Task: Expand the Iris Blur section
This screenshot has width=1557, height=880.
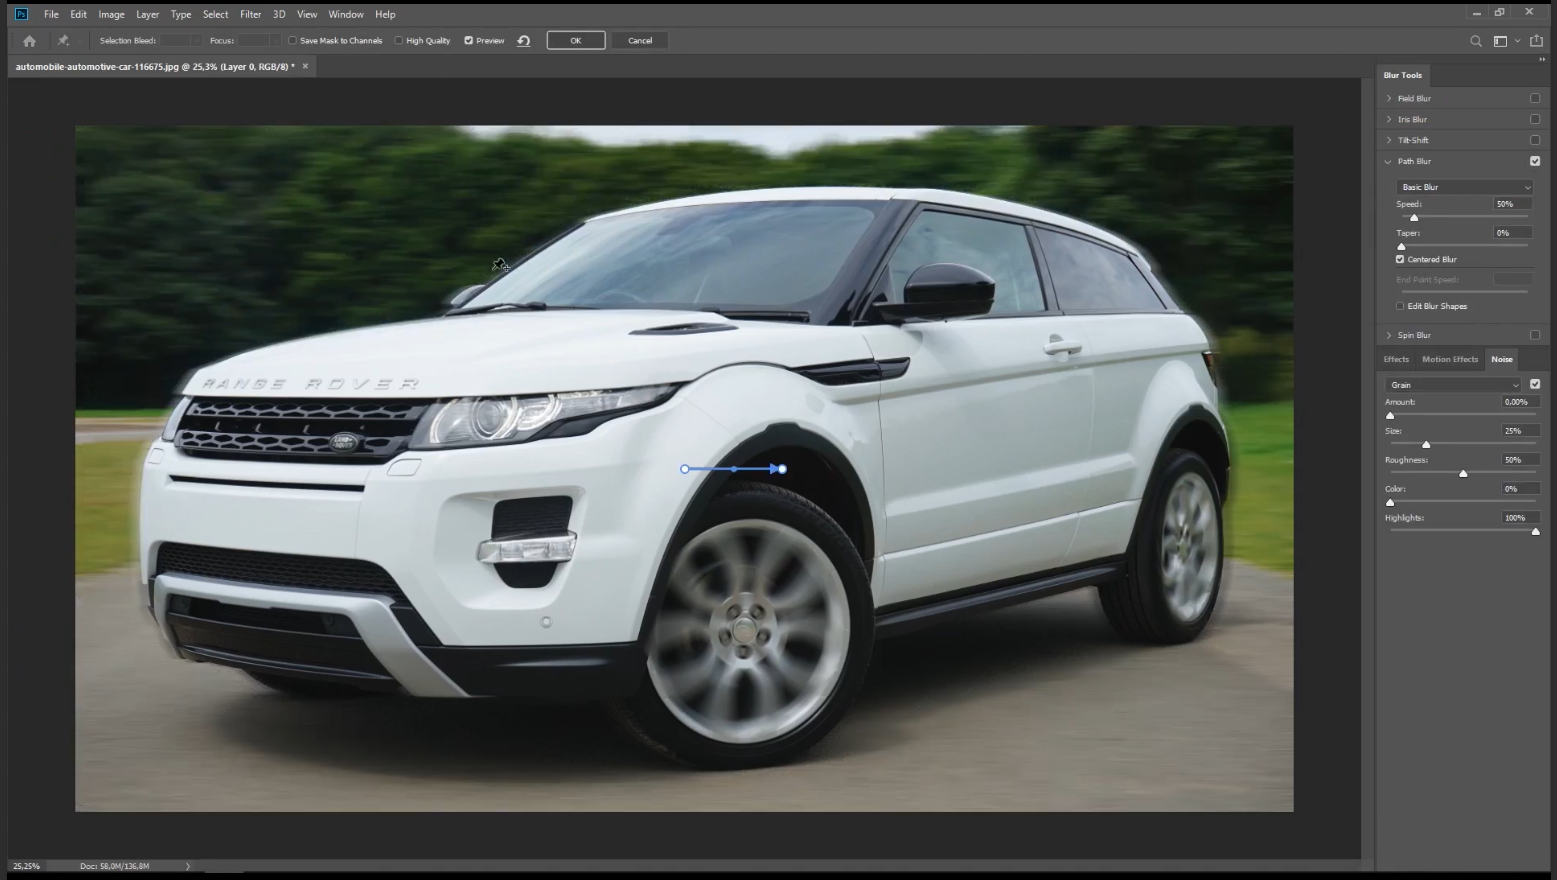Action: click(1388, 119)
